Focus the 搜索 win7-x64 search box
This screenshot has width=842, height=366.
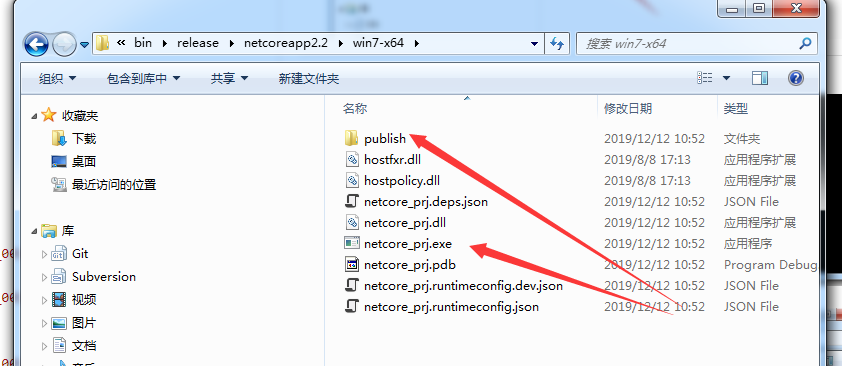[x=696, y=43]
